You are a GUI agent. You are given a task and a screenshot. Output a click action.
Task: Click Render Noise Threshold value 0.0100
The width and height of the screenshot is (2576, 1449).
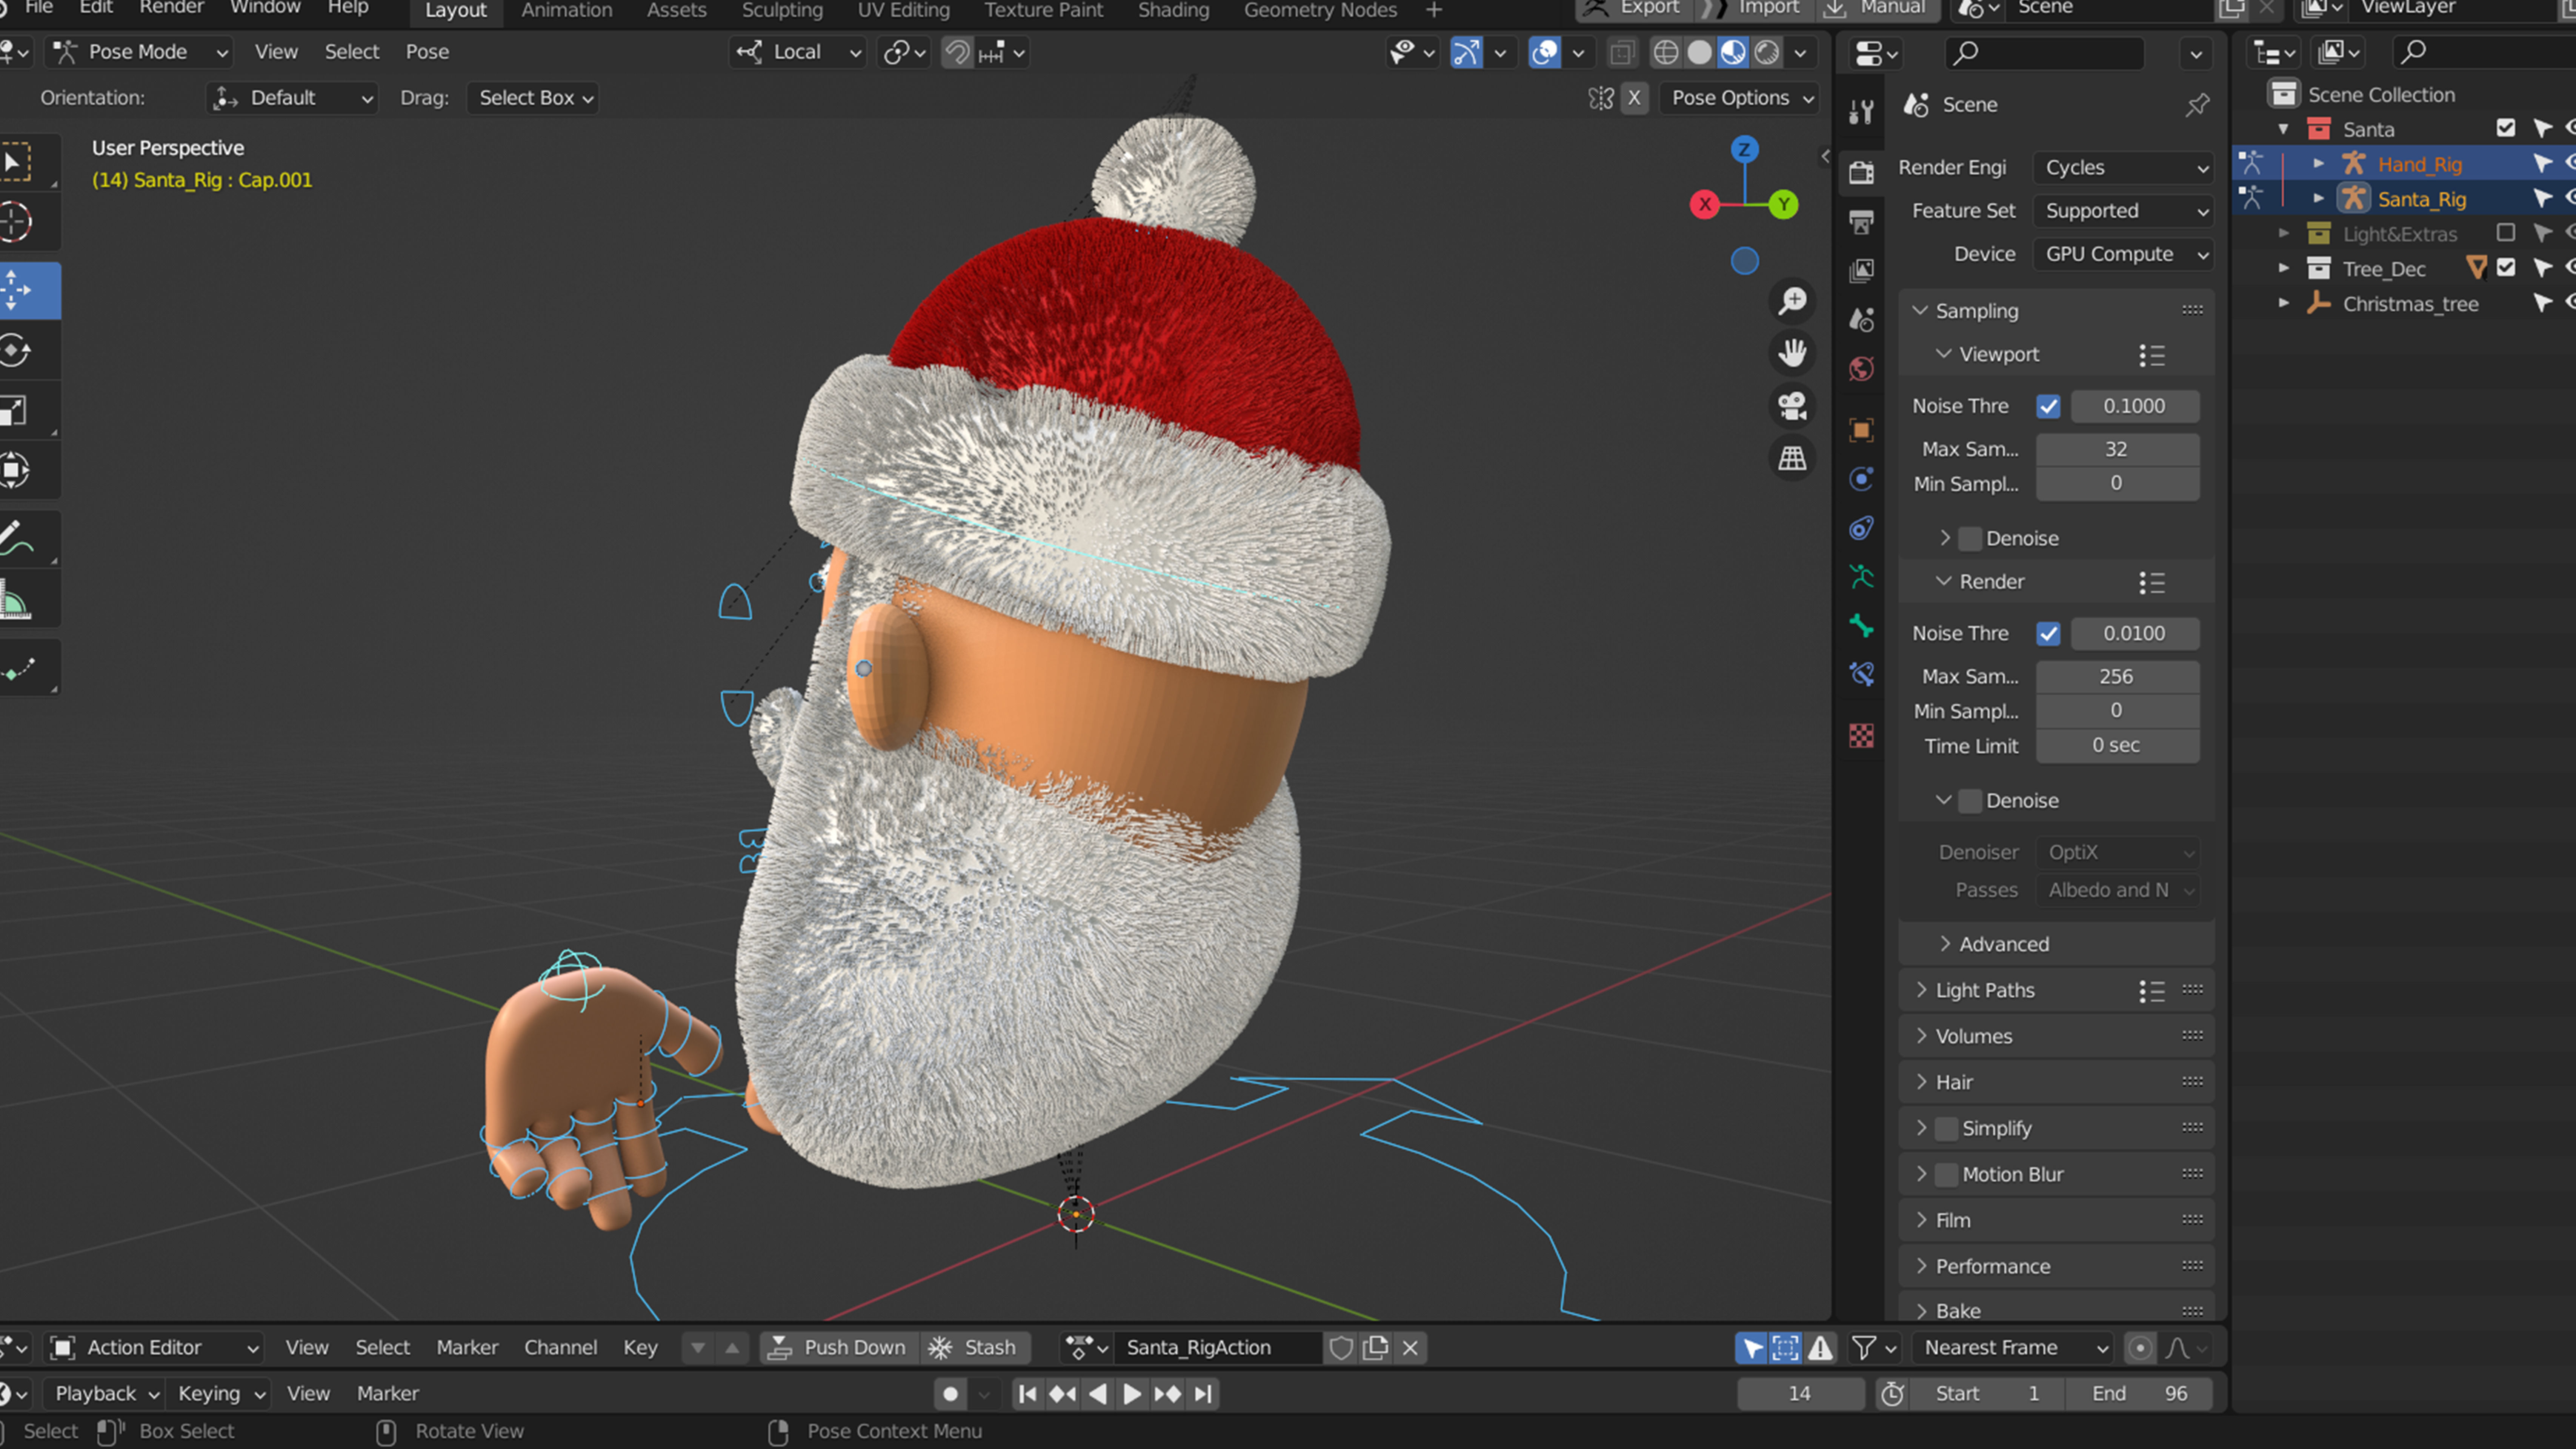[x=2135, y=633]
